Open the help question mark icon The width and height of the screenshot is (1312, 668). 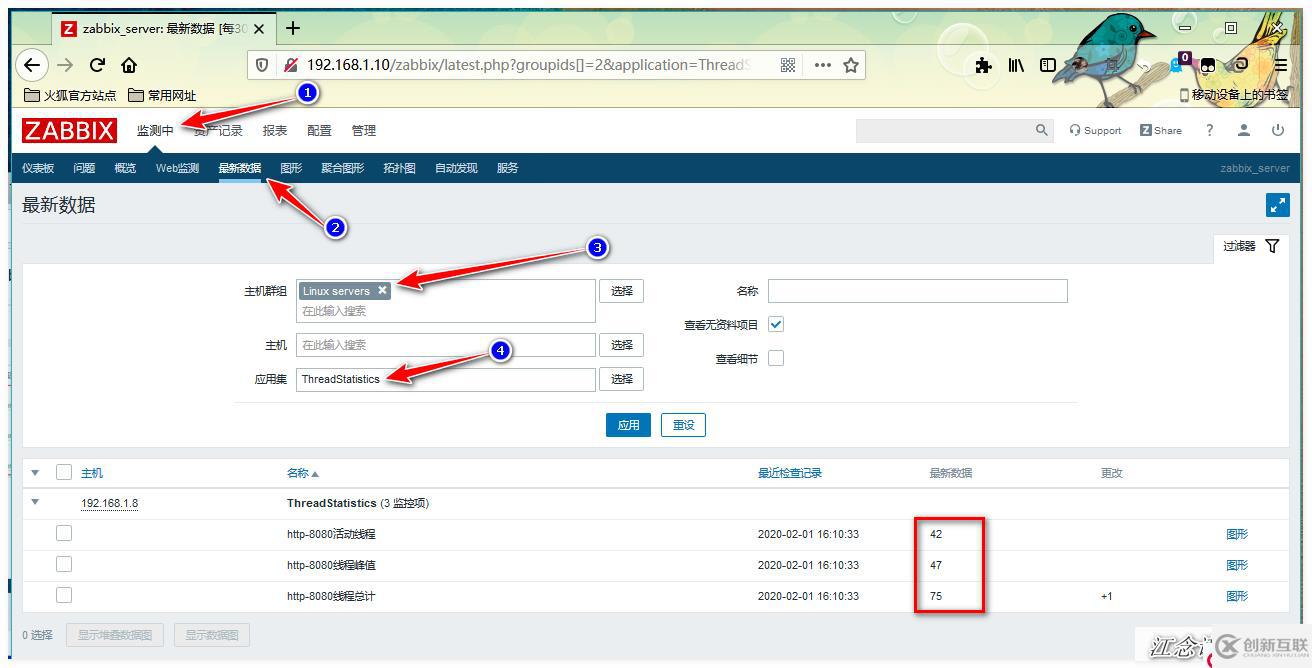pyautogui.click(x=1209, y=130)
